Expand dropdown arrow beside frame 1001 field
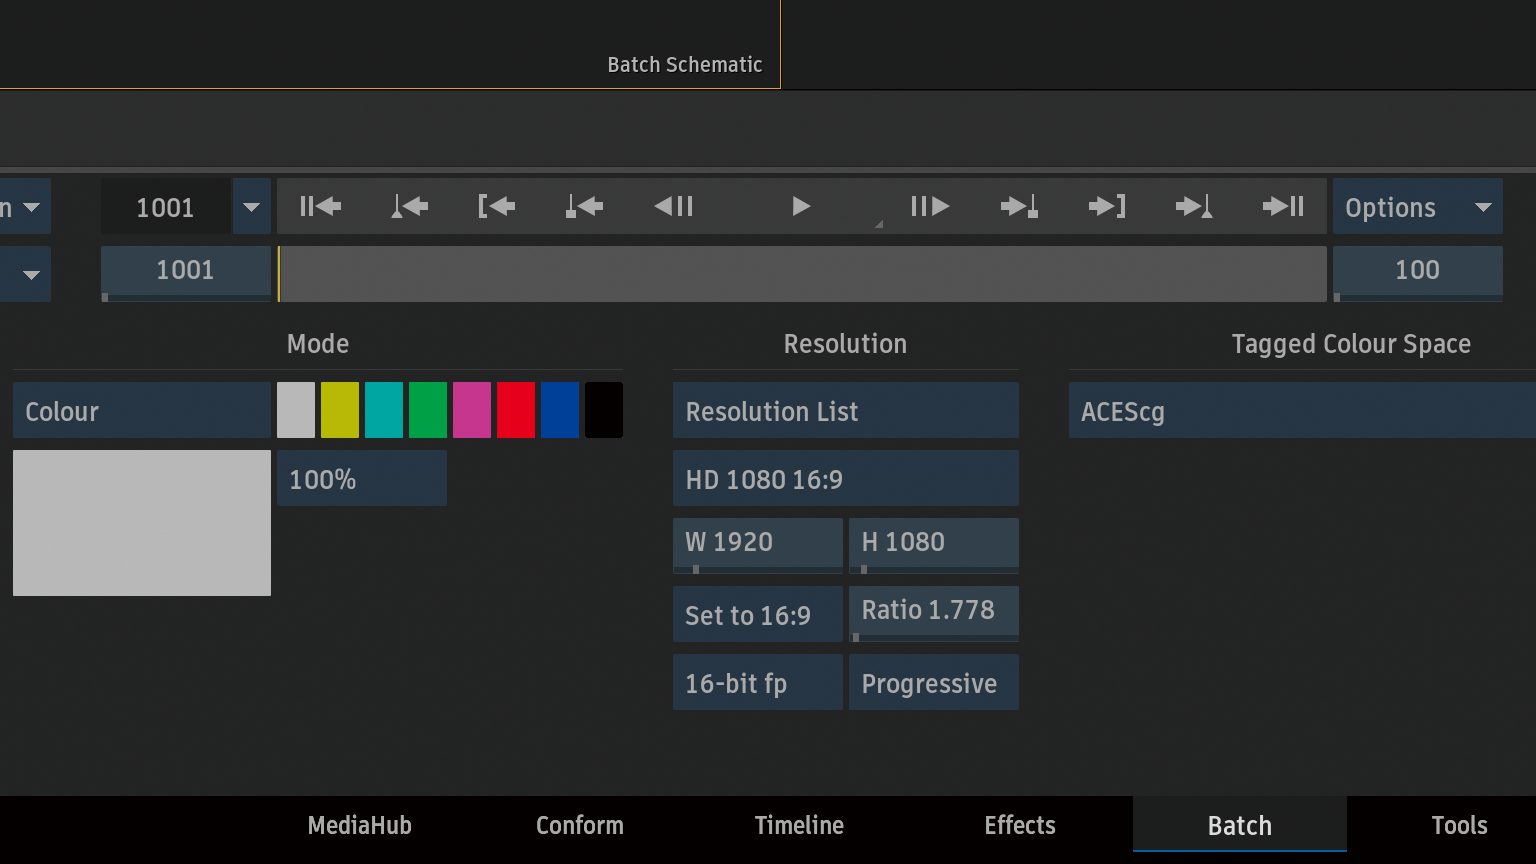The height and width of the screenshot is (864, 1536). [x=252, y=206]
